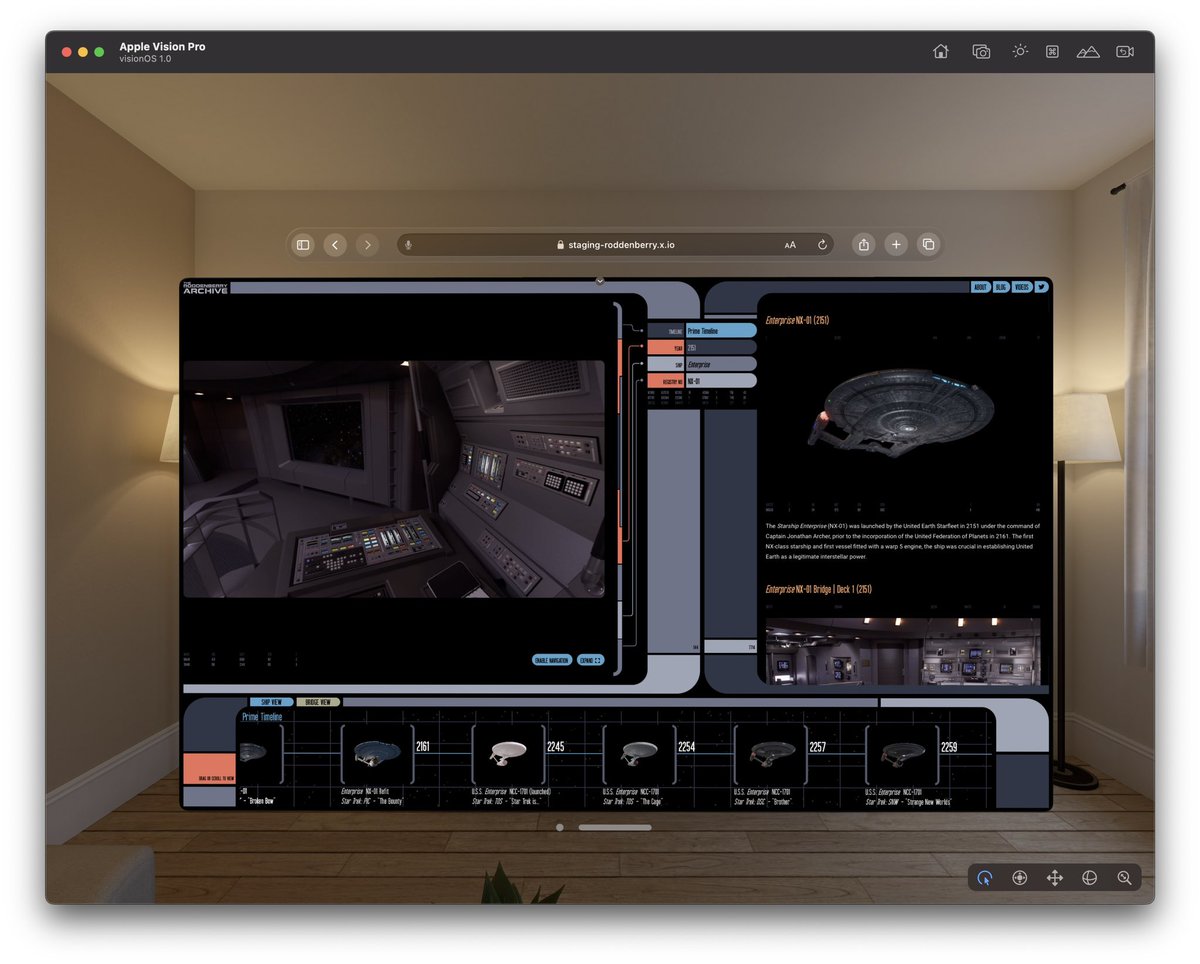Click the 2259 year marker
The image size is (1200, 964).
coord(949,746)
